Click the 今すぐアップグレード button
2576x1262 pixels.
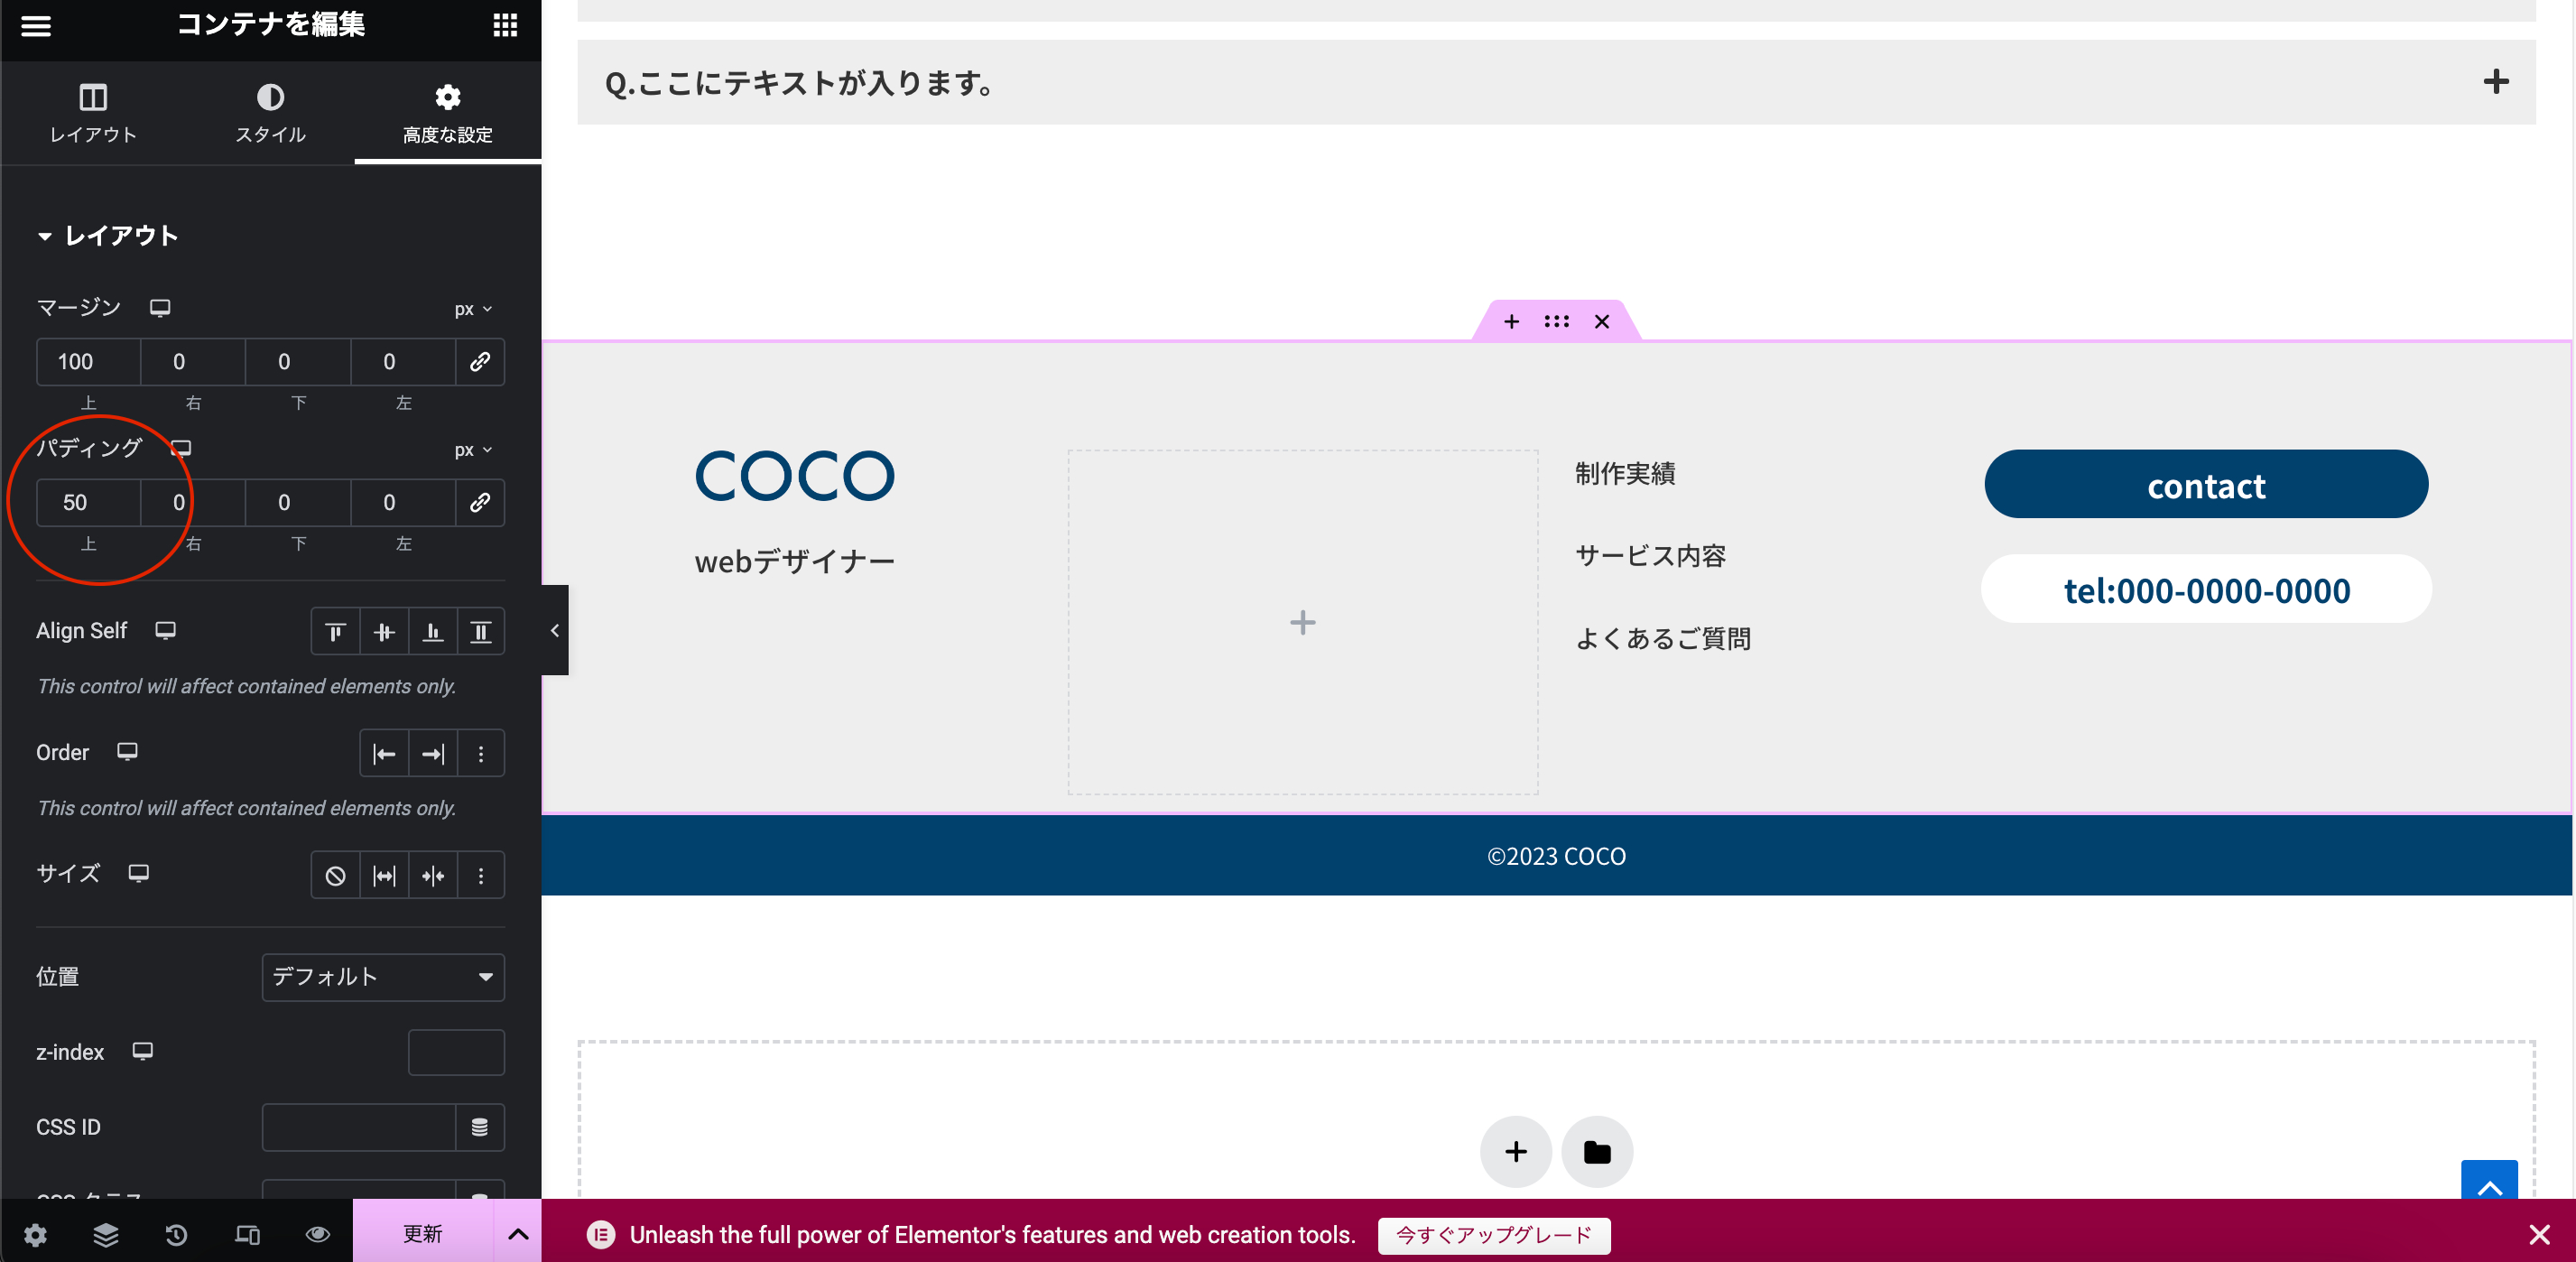tap(1493, 1234)
